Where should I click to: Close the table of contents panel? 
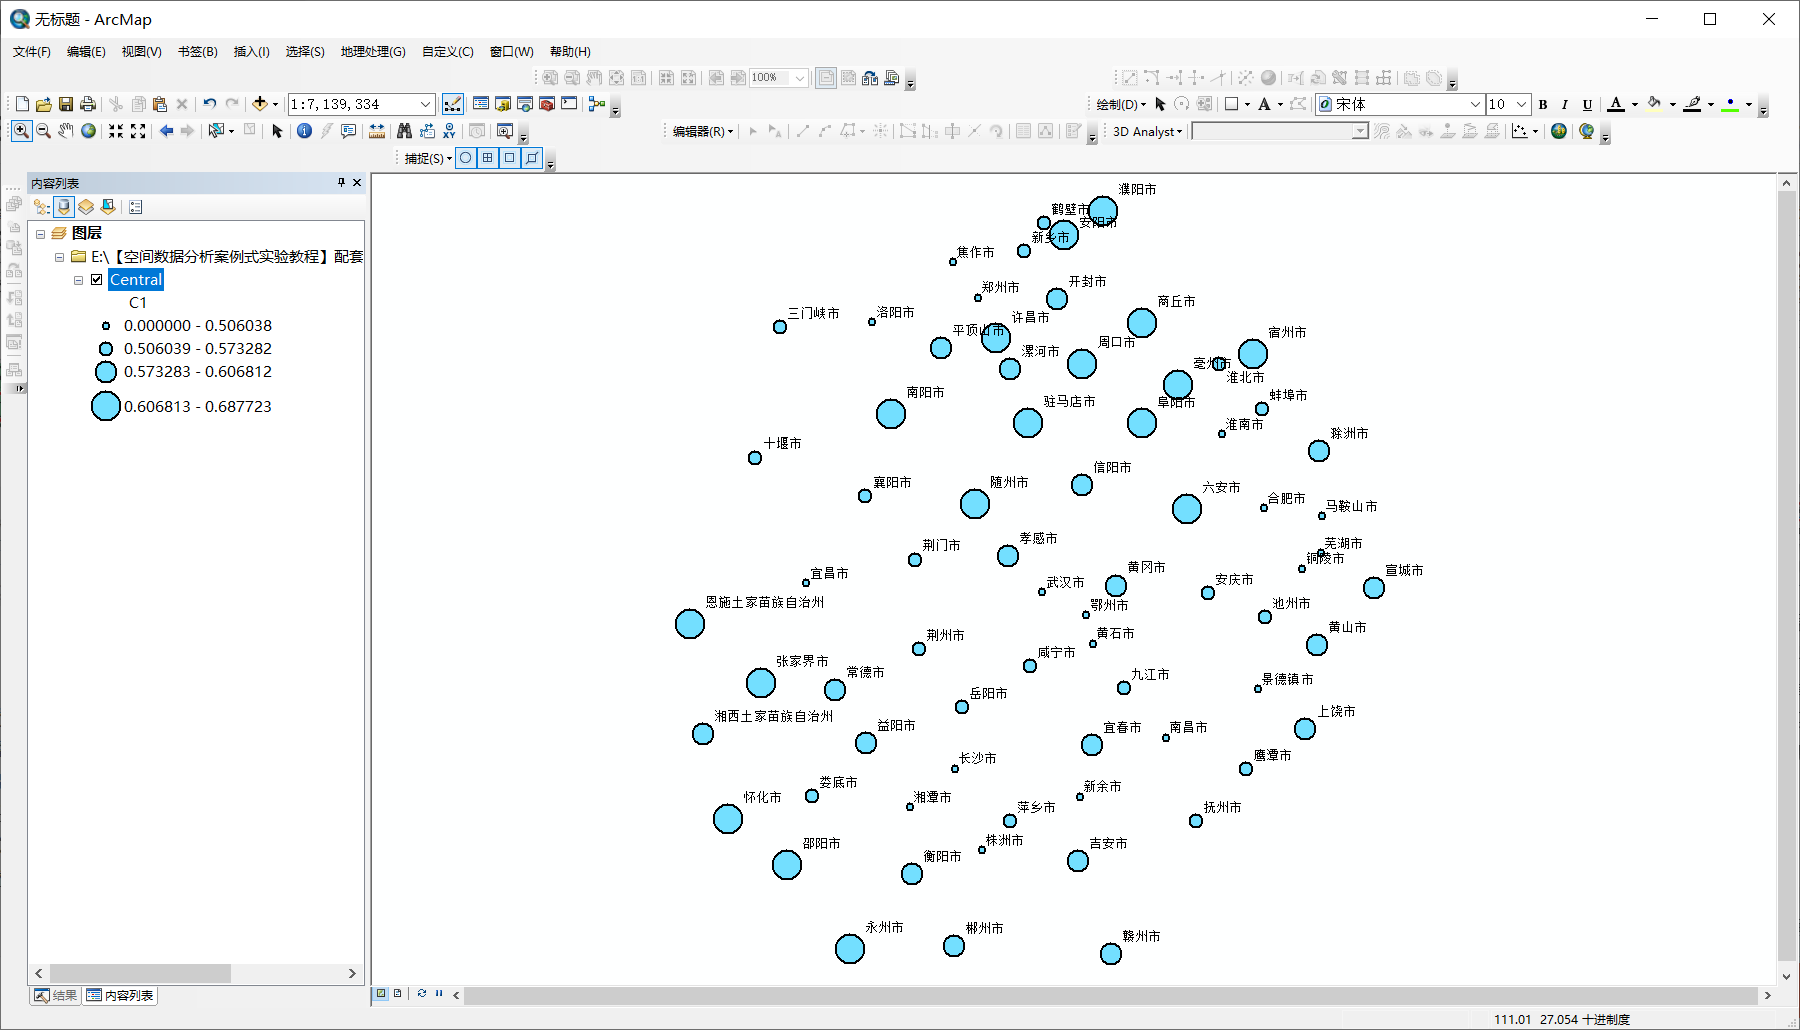coord(357,182)
